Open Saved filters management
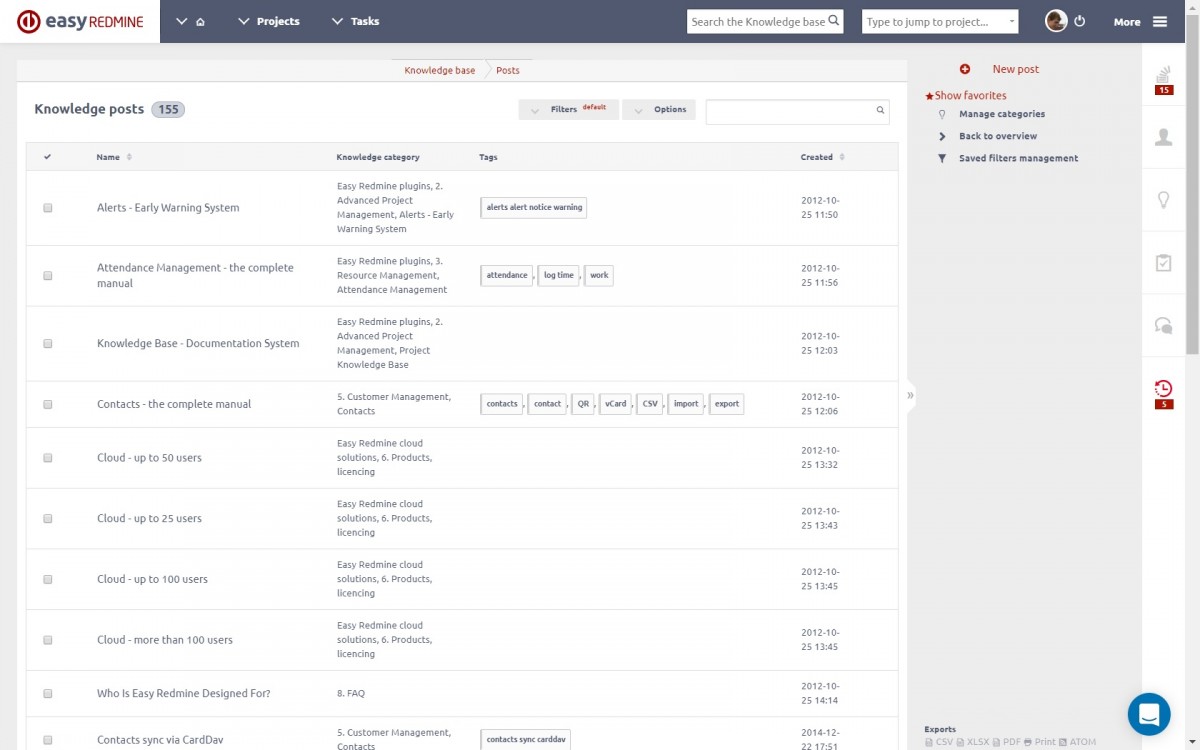1200x750 pixels. 1019,158
